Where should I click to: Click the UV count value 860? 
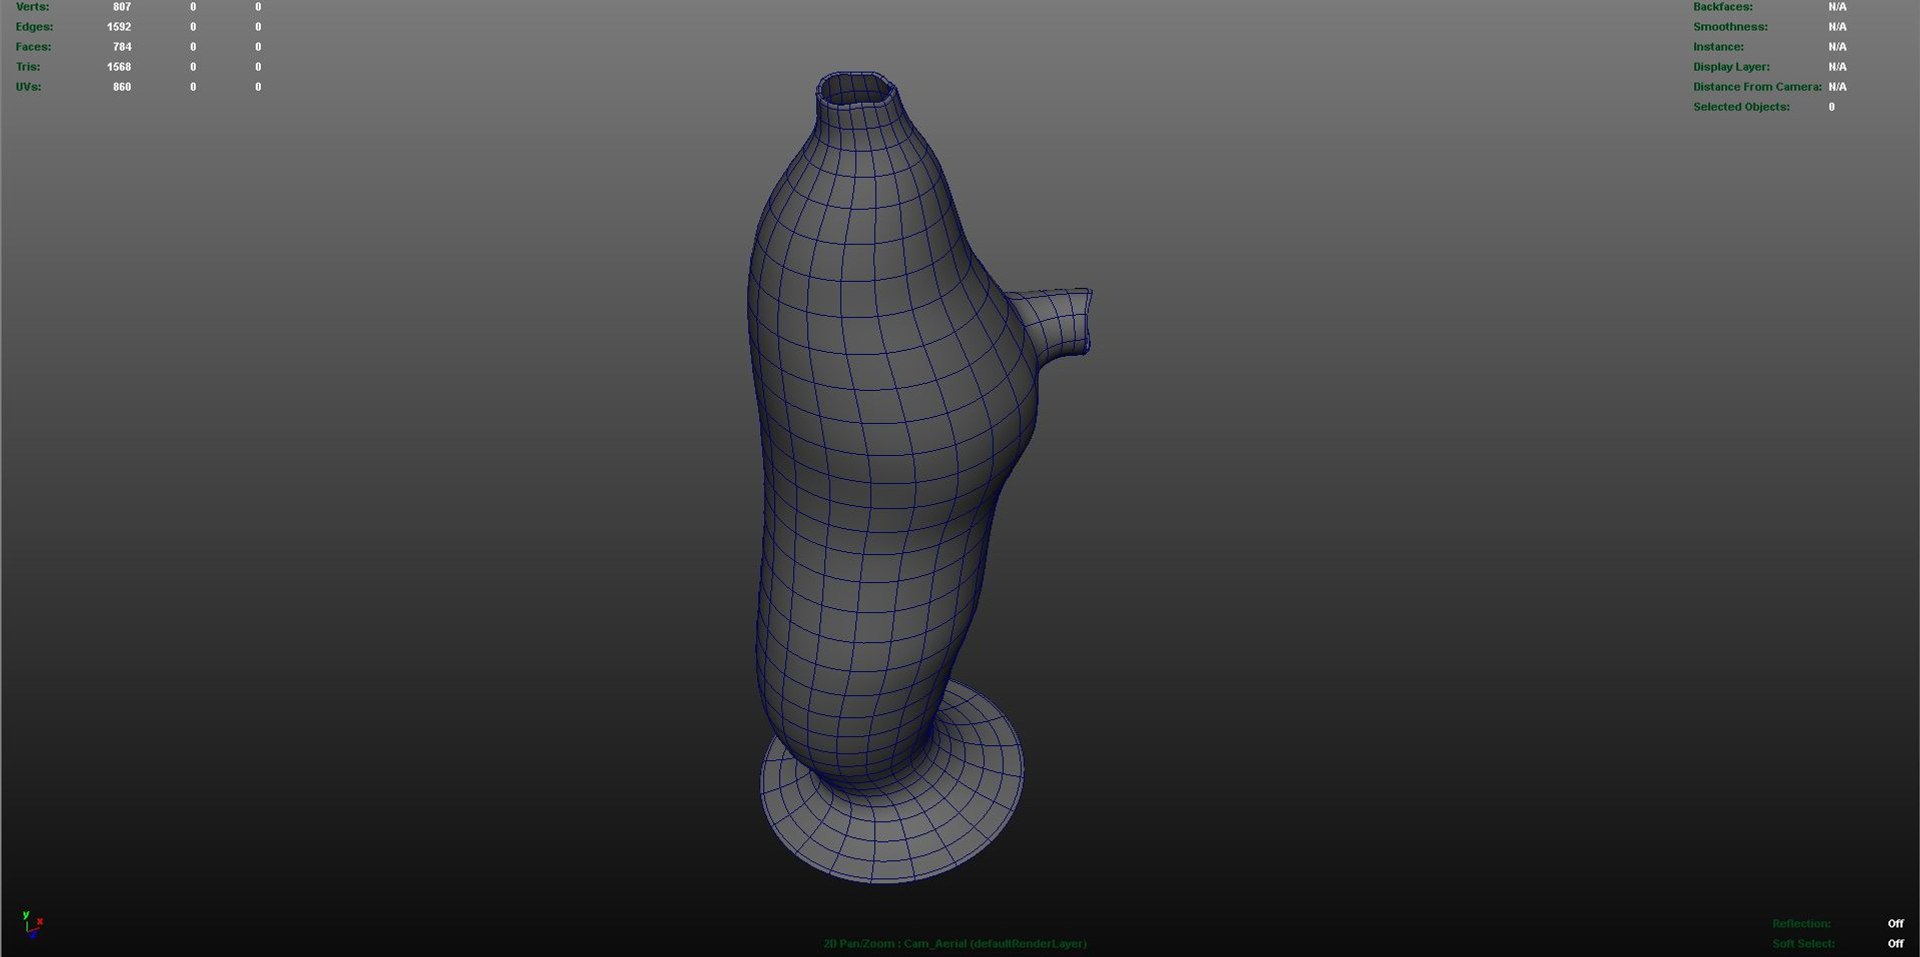pos(122,87)
